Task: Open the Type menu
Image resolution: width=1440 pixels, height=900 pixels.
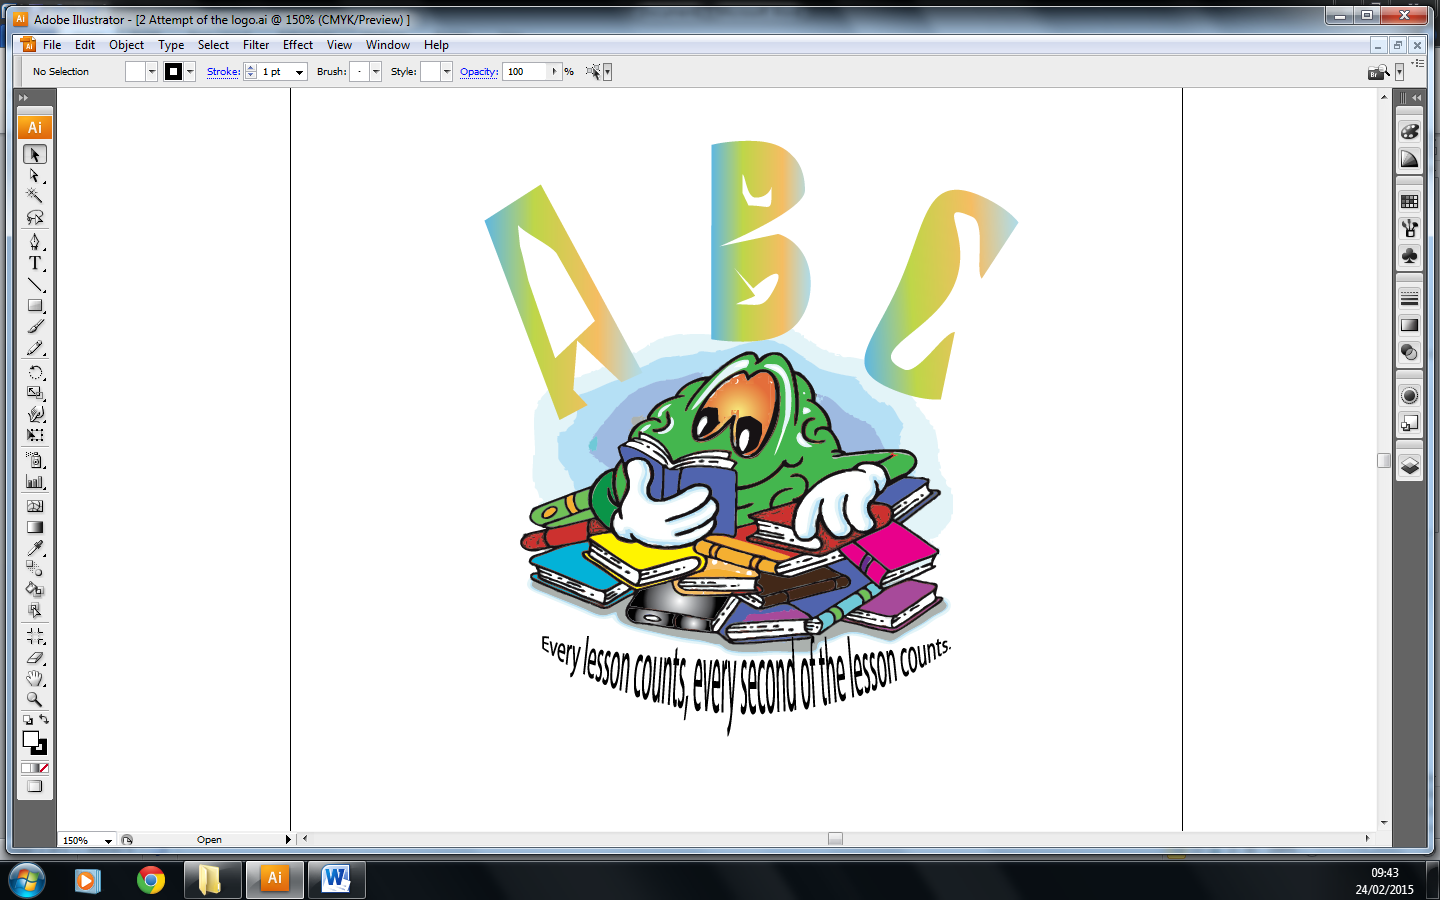Action: (x=171, y=45)
